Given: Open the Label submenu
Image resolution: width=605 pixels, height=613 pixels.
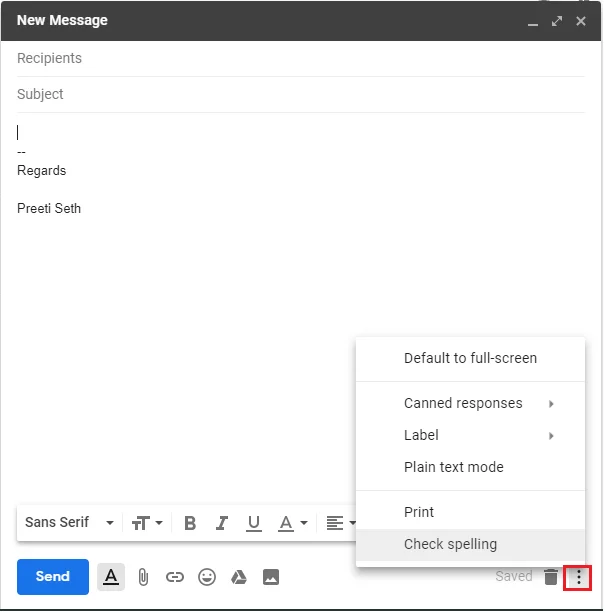Looking at the screenshot, I should click(x=470, y=436).
